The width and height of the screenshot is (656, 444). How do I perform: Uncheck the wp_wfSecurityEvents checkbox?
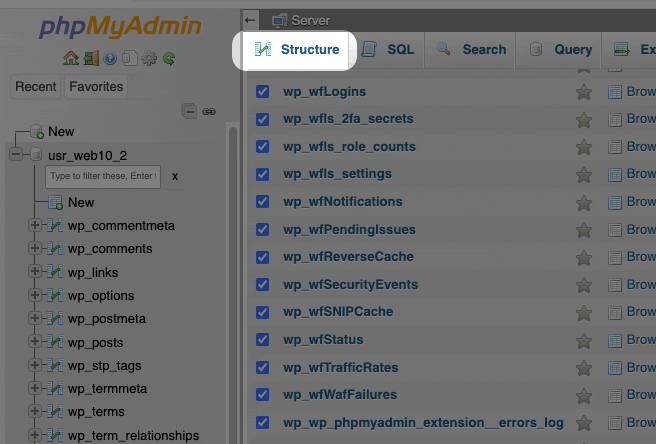[x=262, y=285]
